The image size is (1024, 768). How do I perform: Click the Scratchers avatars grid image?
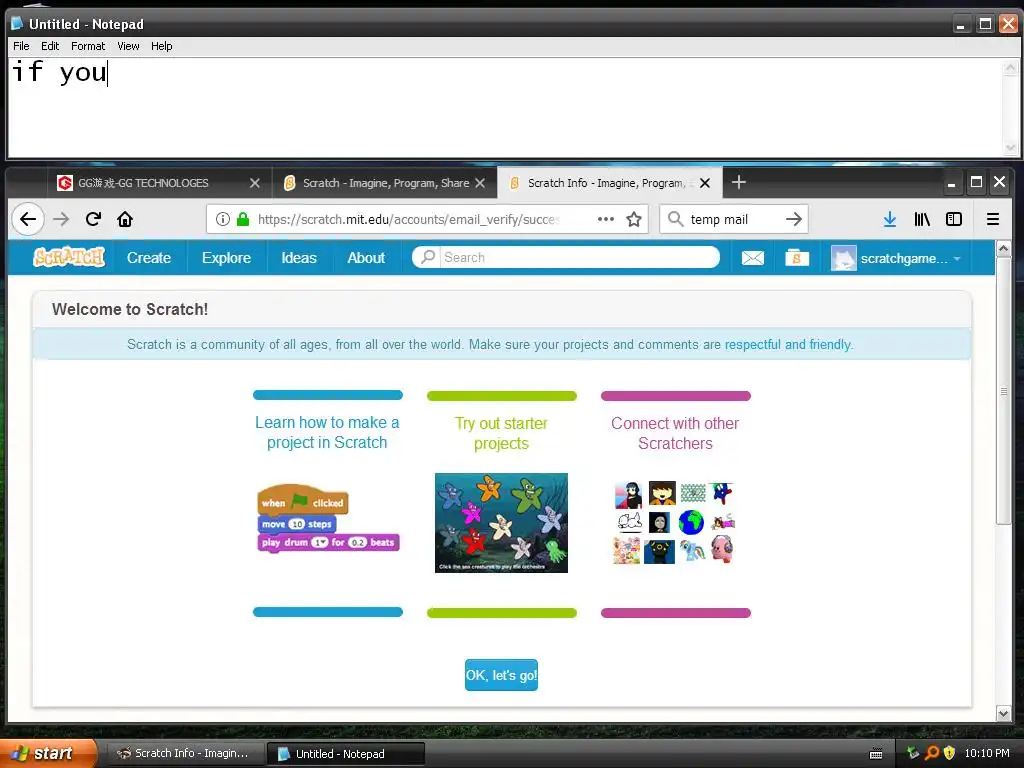pyautogui.click(x=675, y=522)
